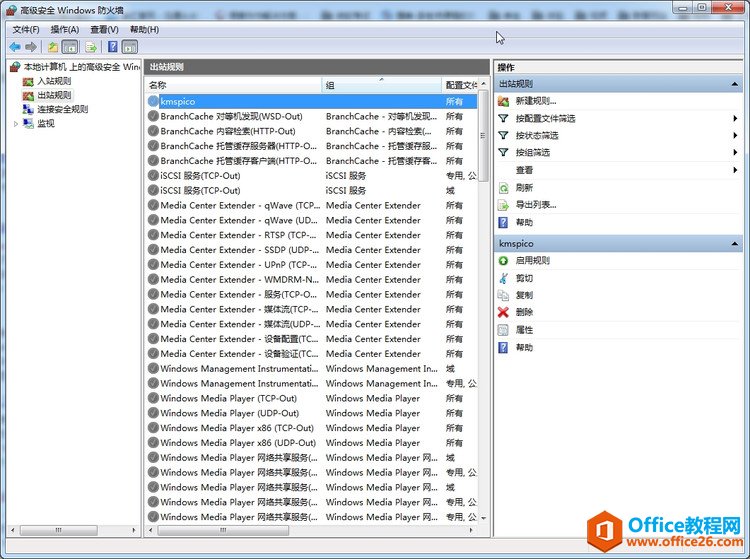This screenshot has height=559, width=750.
Task: Click 刷新 in the actions pane
Action: pyautogui.click(x=524, y=187)
